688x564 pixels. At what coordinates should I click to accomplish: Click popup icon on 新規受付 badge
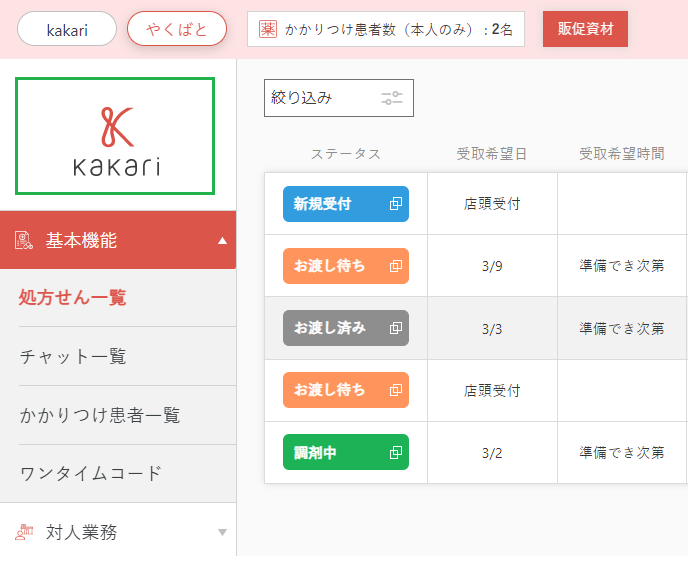pyautogui.click(x=396, y=204)
